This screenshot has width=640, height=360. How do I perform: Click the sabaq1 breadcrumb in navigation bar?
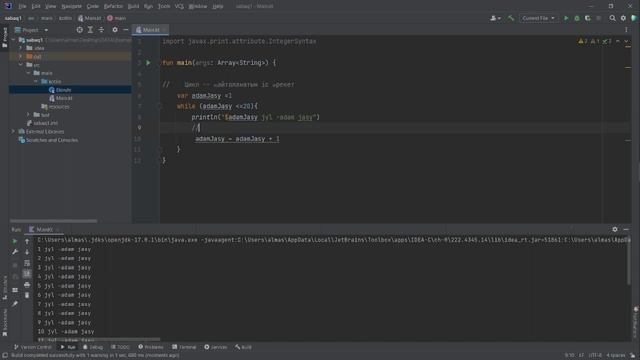click(x=13, y=18)
